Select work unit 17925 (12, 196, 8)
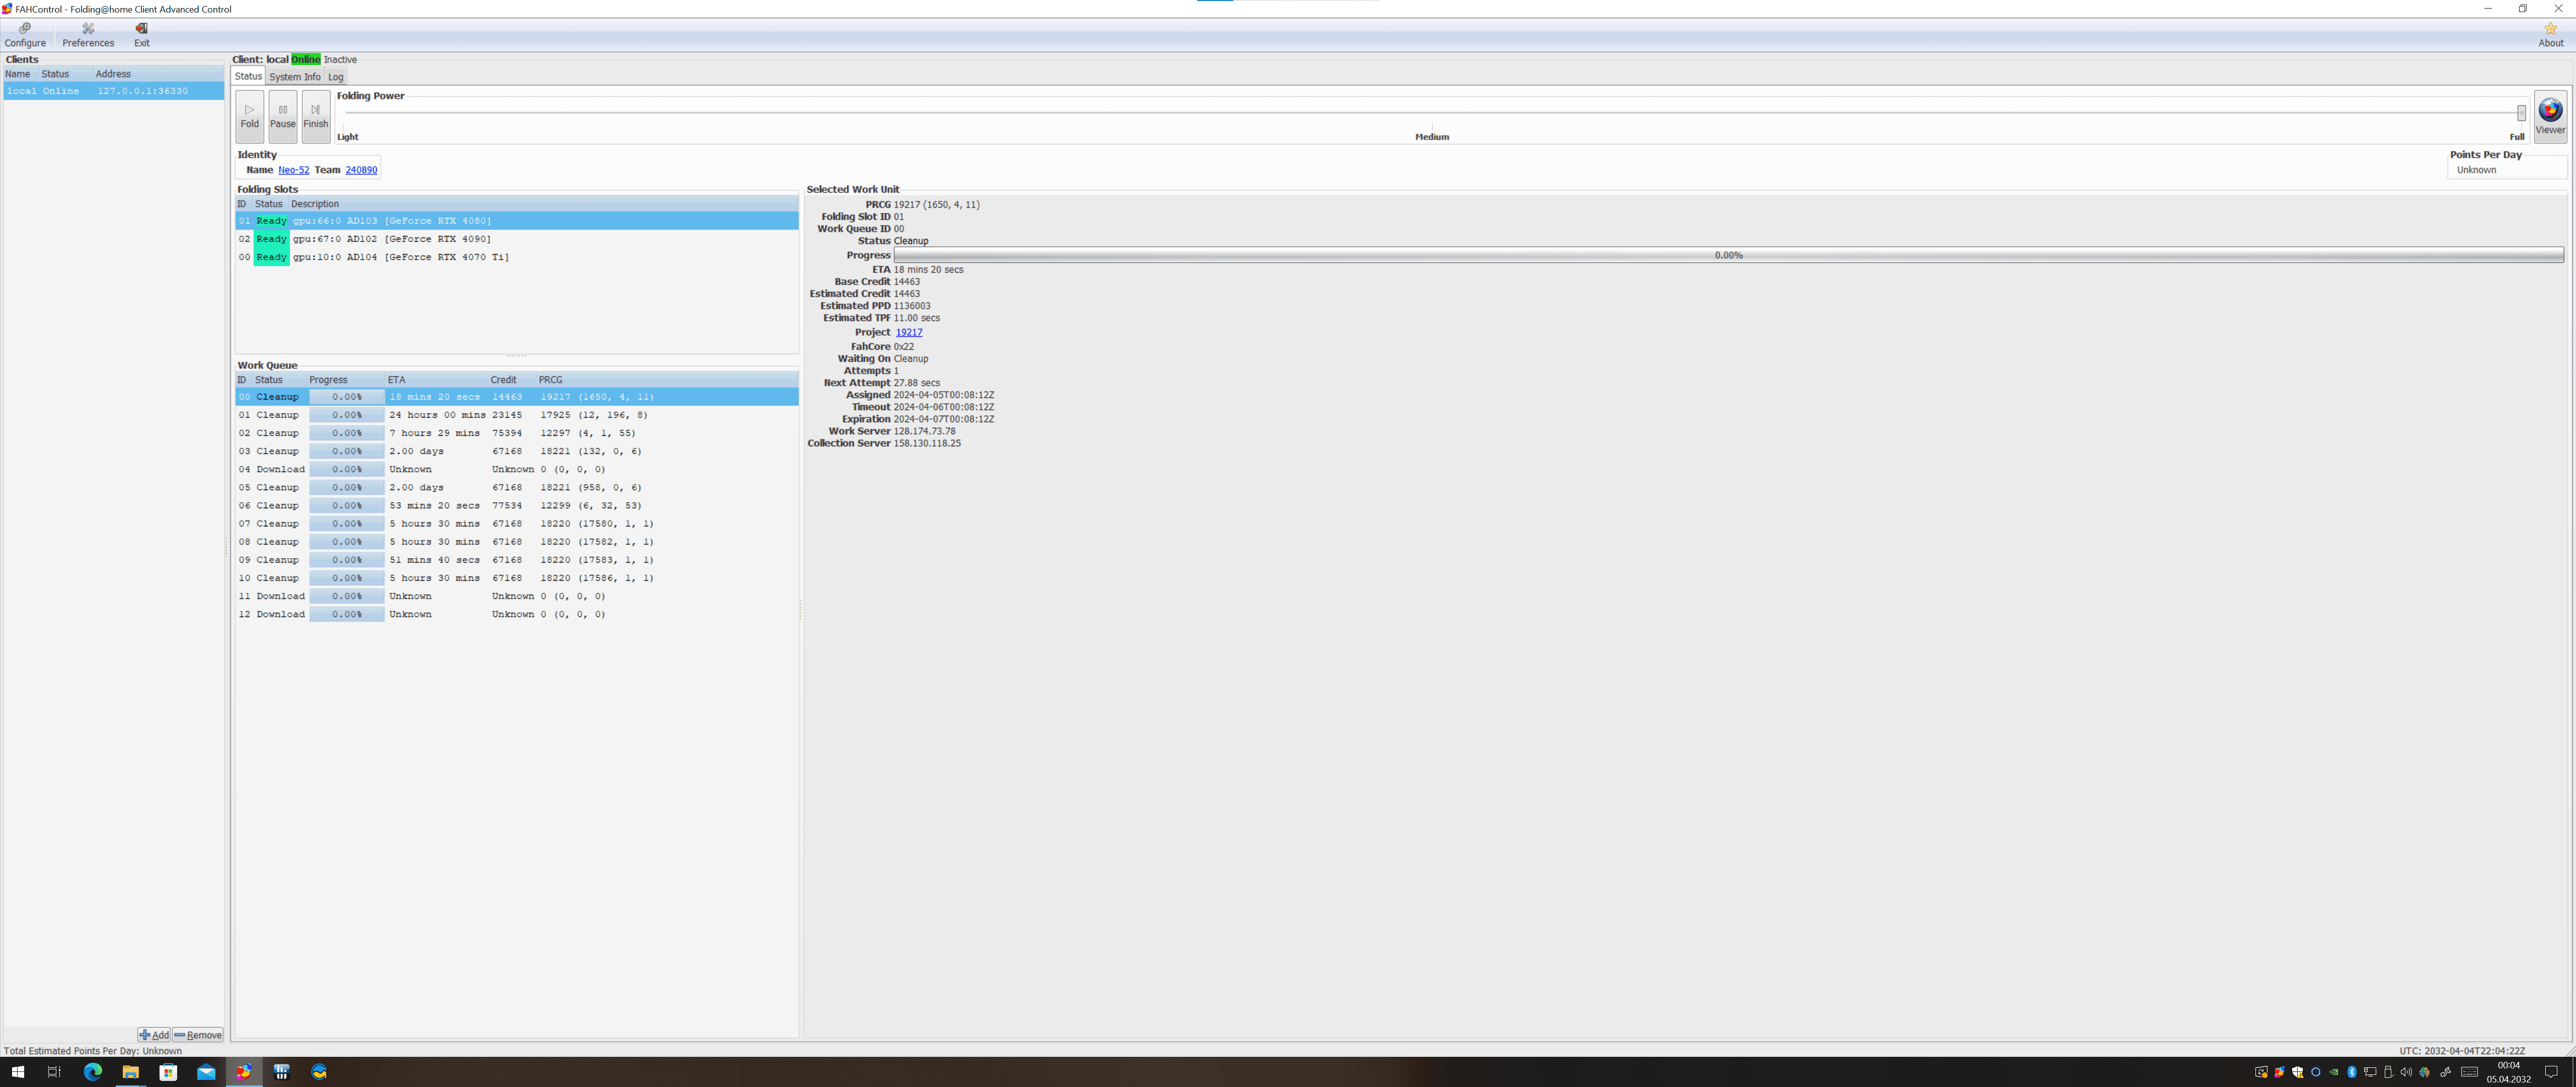This screenshot has height=1087, width=2576. [x=517, y=415]
